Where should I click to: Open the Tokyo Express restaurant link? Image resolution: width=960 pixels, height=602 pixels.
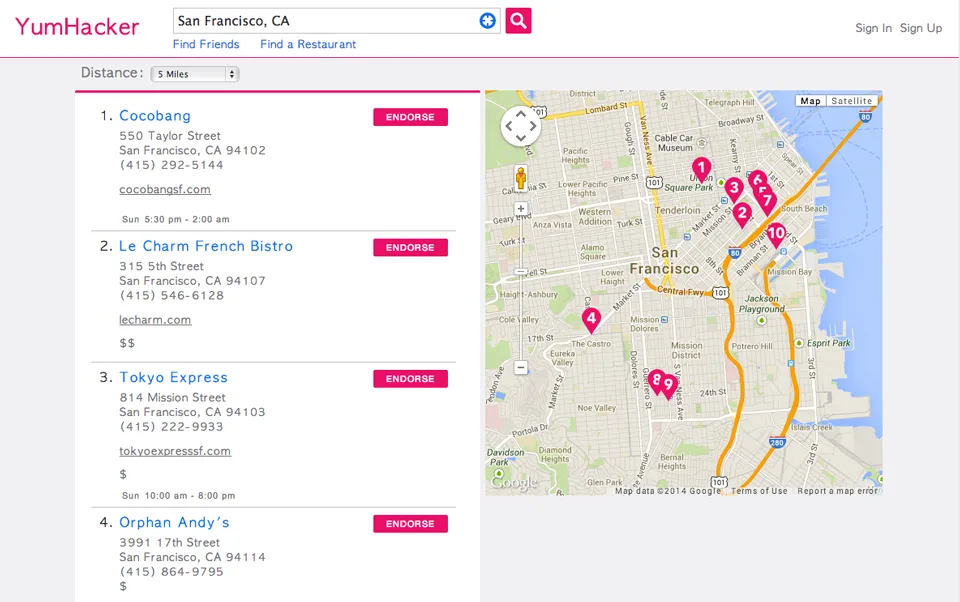173,377
